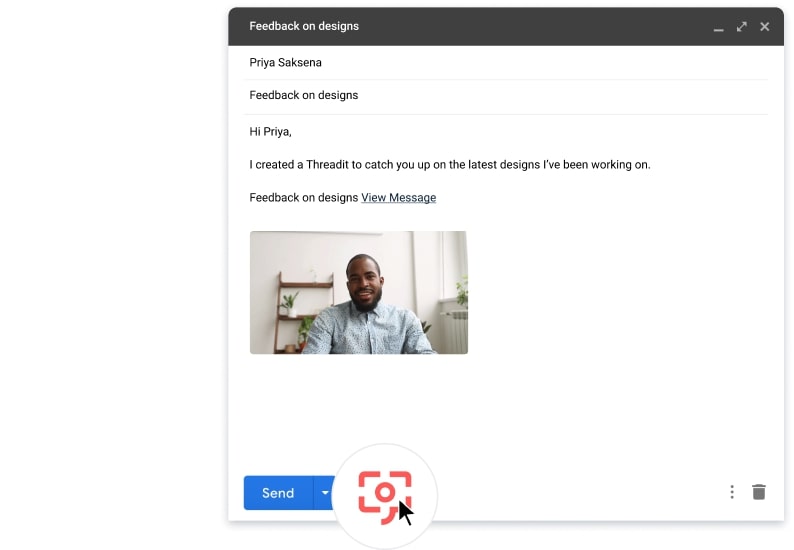Open the more options three-dot menu
The width and height of the screenshot is (794, 550).
pos(732,492)
